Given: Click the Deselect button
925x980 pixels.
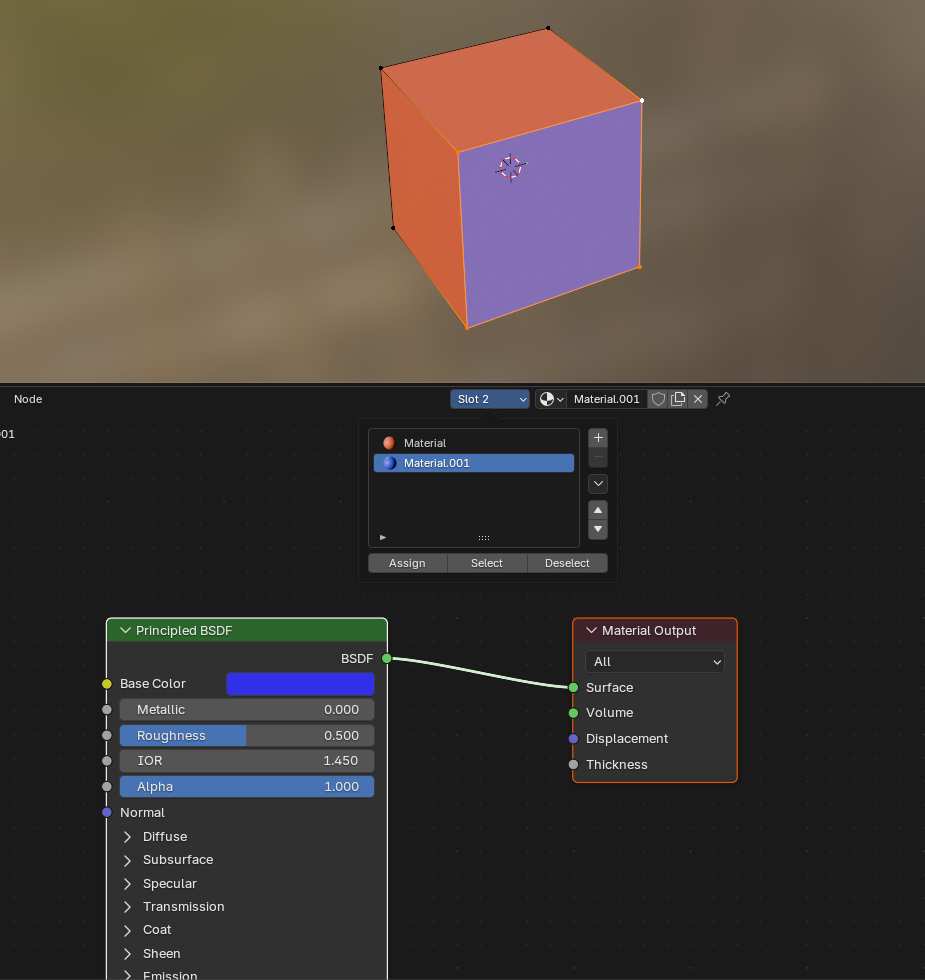Looking at the screenshot, I should coord(567,563).
